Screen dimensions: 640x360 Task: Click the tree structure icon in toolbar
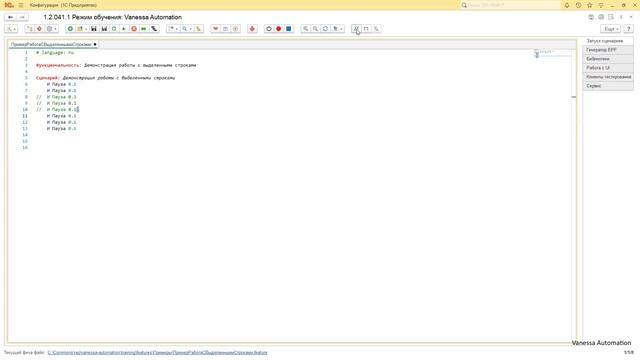click(x=29, y=29)
